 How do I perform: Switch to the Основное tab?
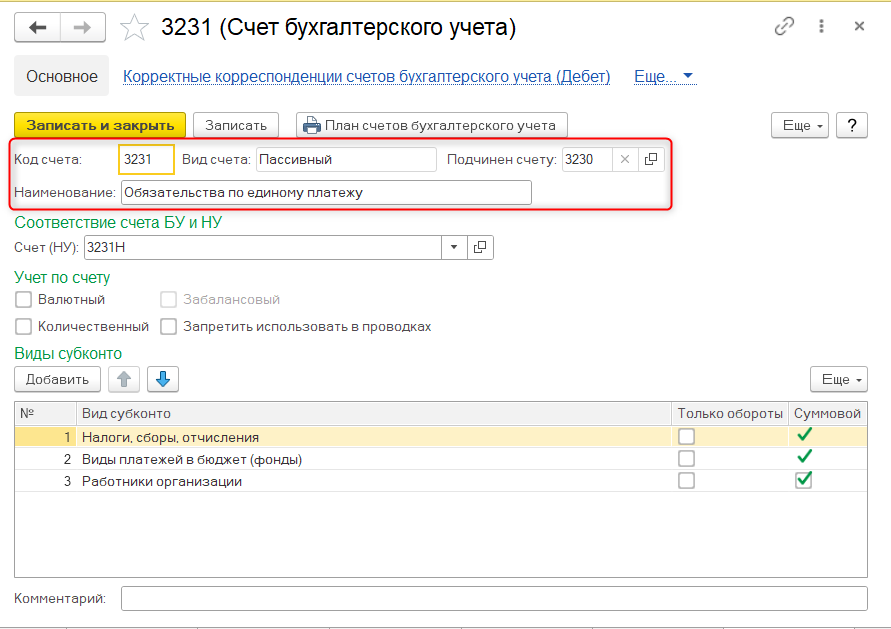(62, 76)
